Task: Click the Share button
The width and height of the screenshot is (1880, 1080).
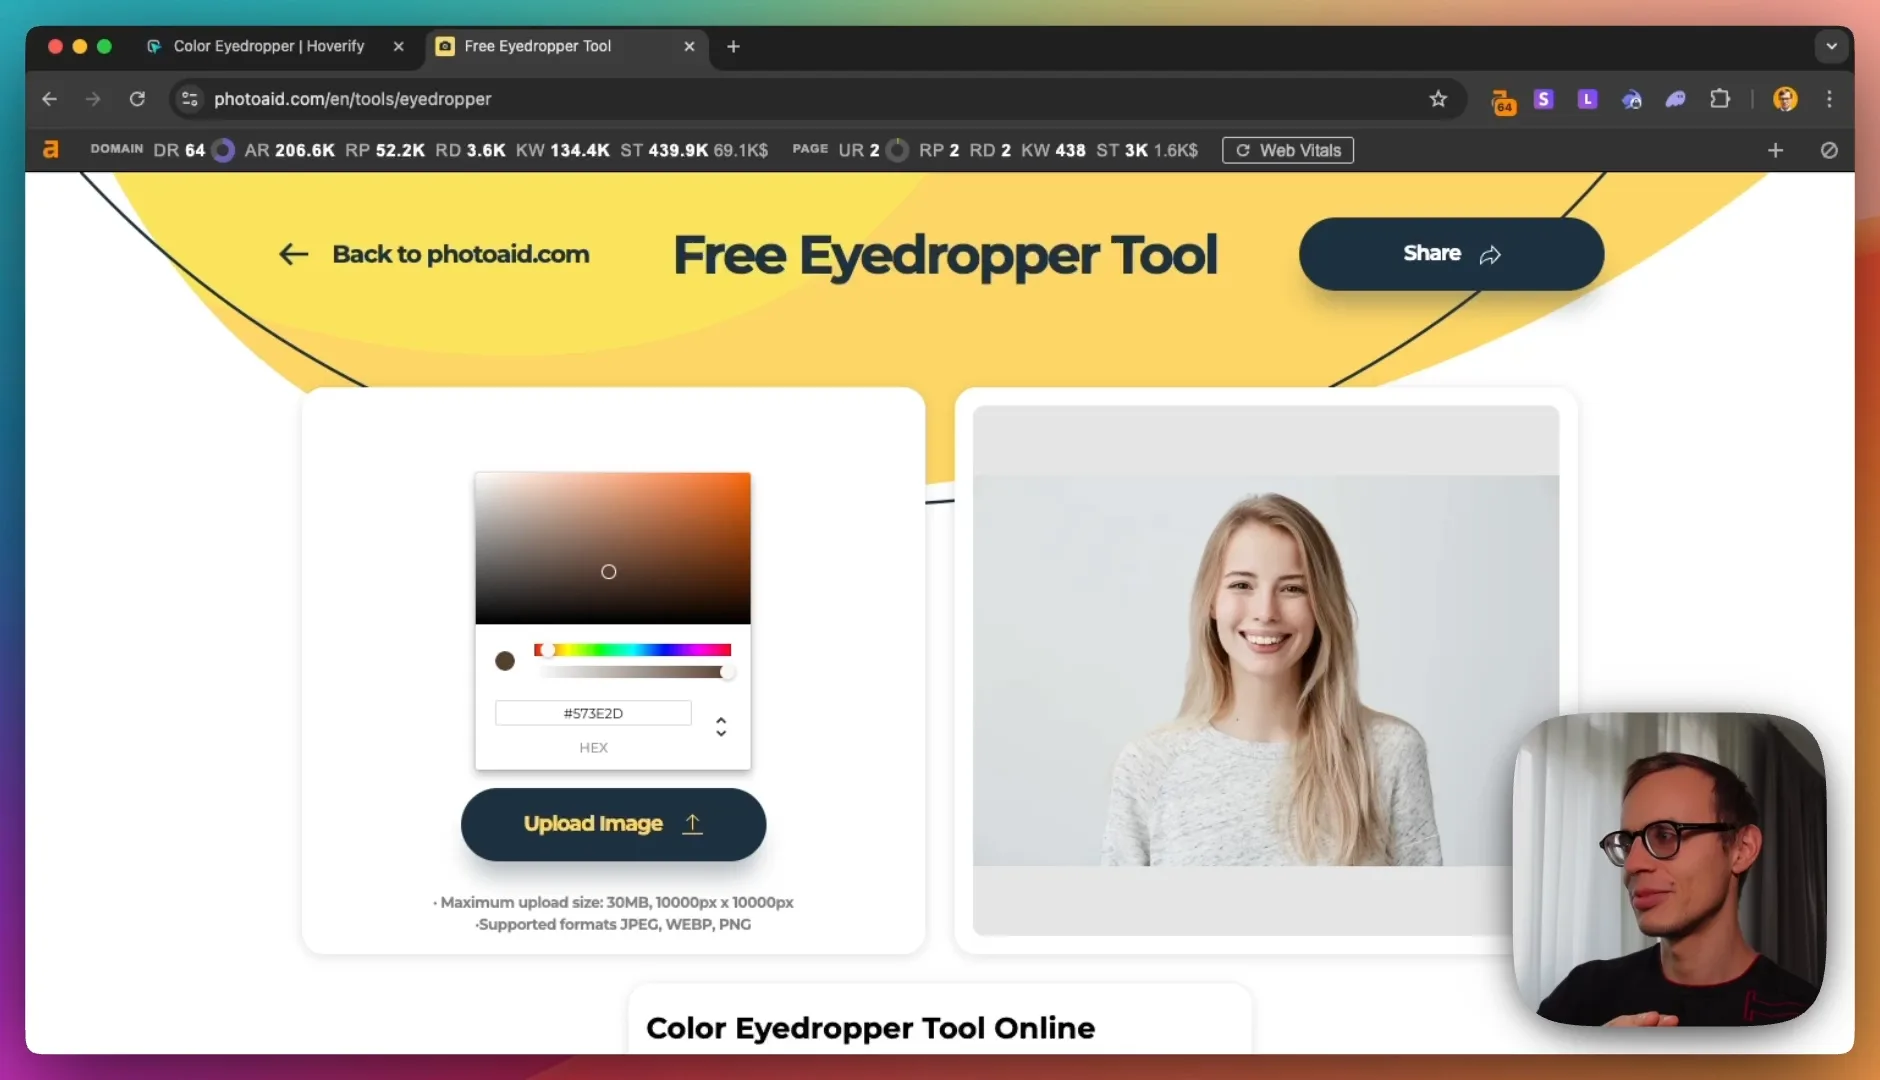Action: click(1451, 254)
